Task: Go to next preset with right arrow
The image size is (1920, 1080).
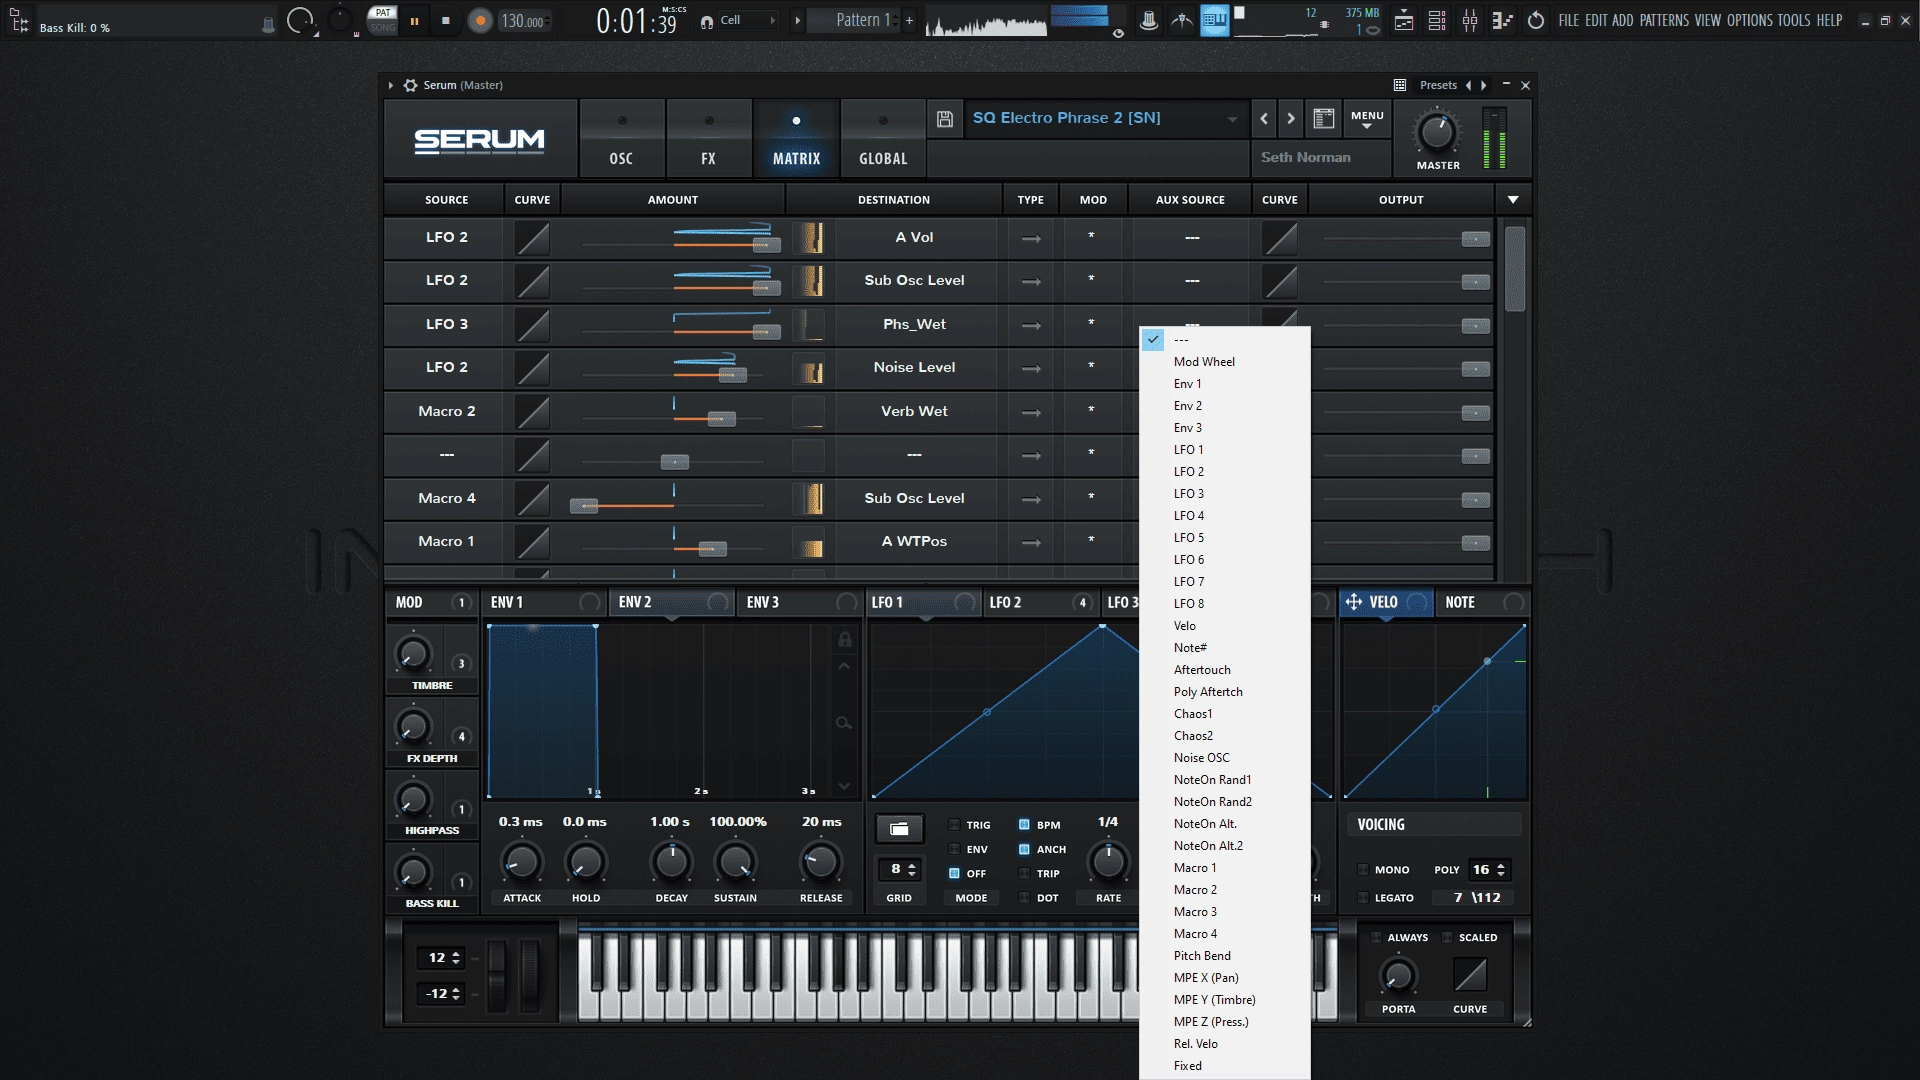Action: [1291, 119]
